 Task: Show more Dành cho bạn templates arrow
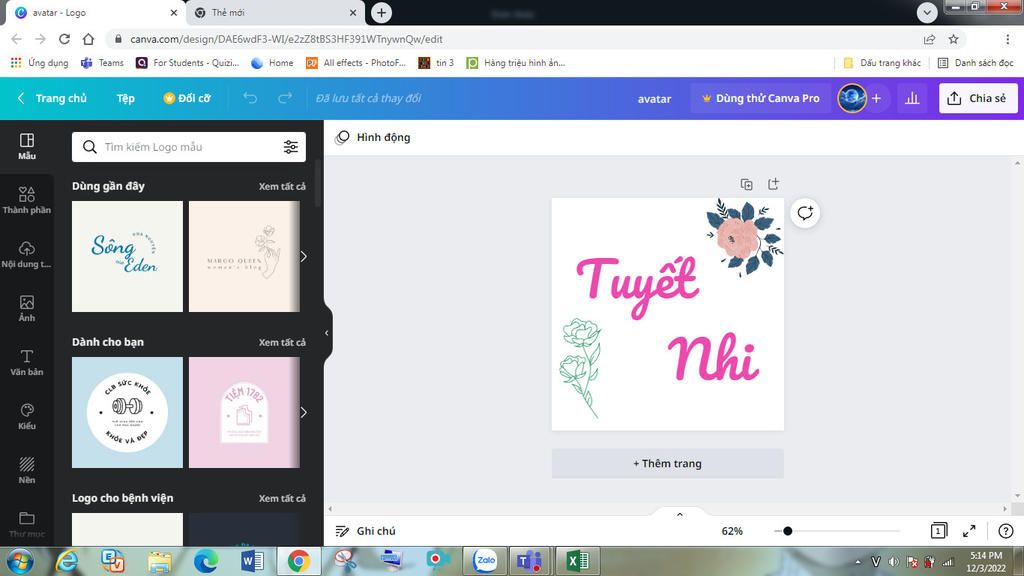click(x=303, y=412)
